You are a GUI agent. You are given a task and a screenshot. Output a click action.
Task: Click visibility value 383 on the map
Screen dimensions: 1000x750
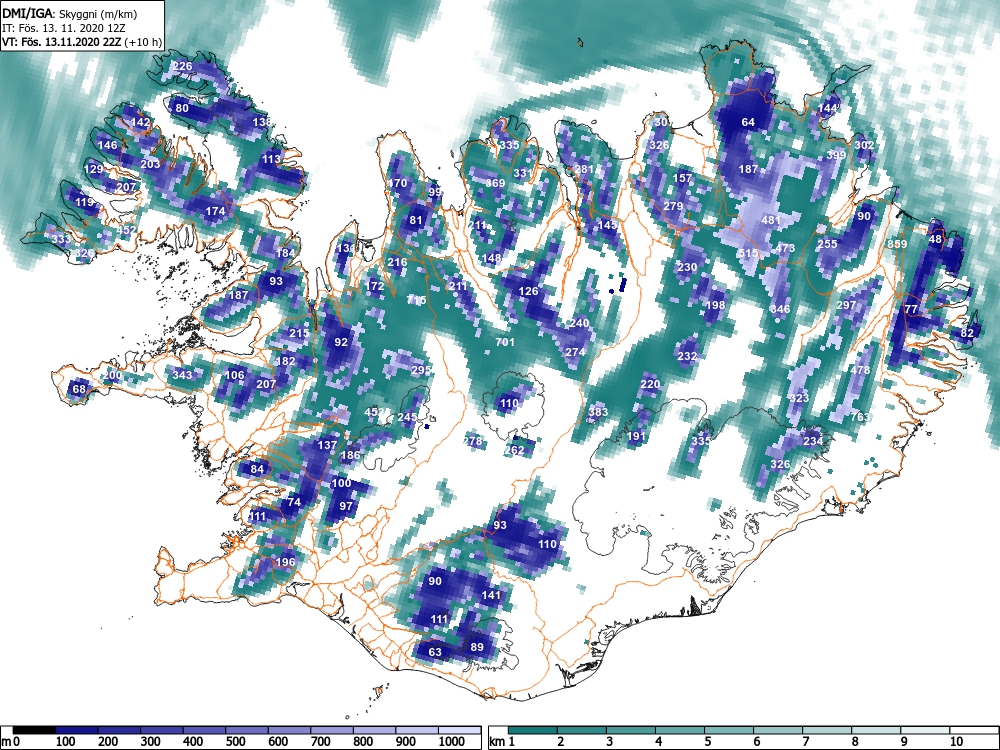coord(598,412)
